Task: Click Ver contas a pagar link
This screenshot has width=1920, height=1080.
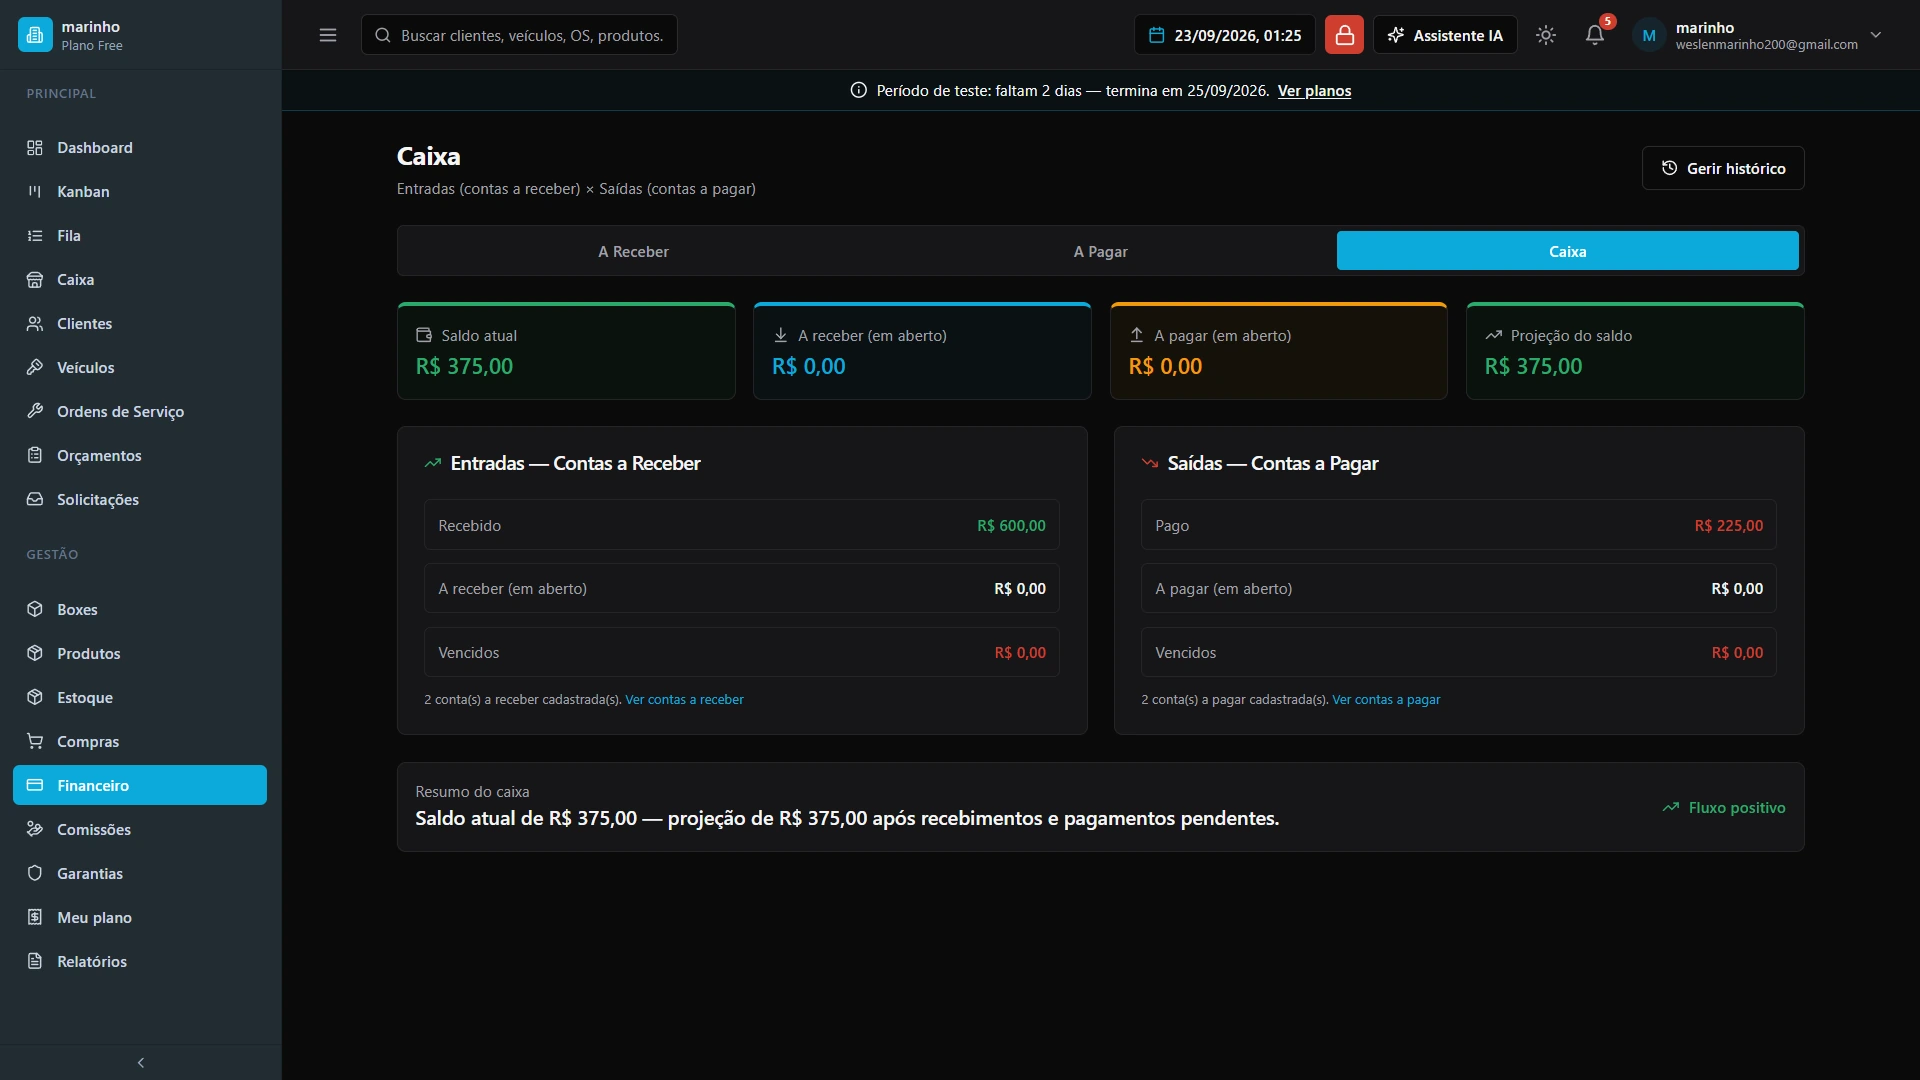Action: (x=1386, y=700)
